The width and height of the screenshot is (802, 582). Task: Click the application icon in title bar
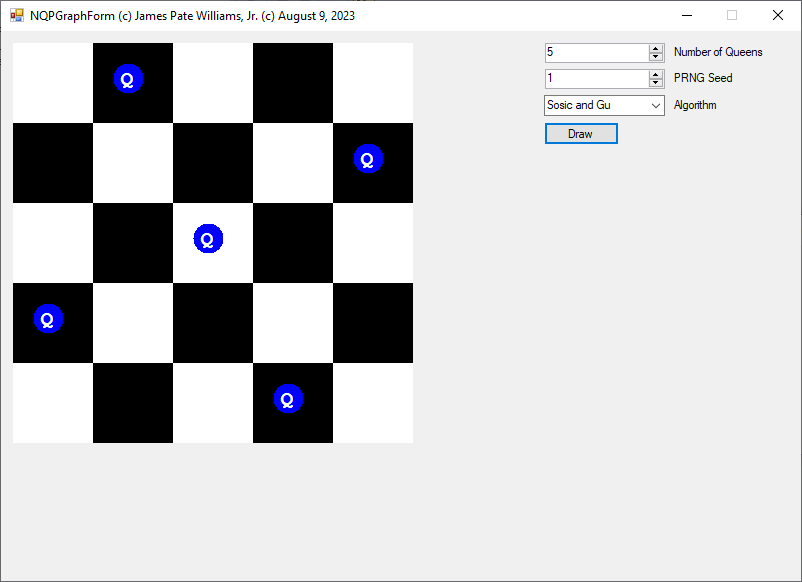coord(16,15)
